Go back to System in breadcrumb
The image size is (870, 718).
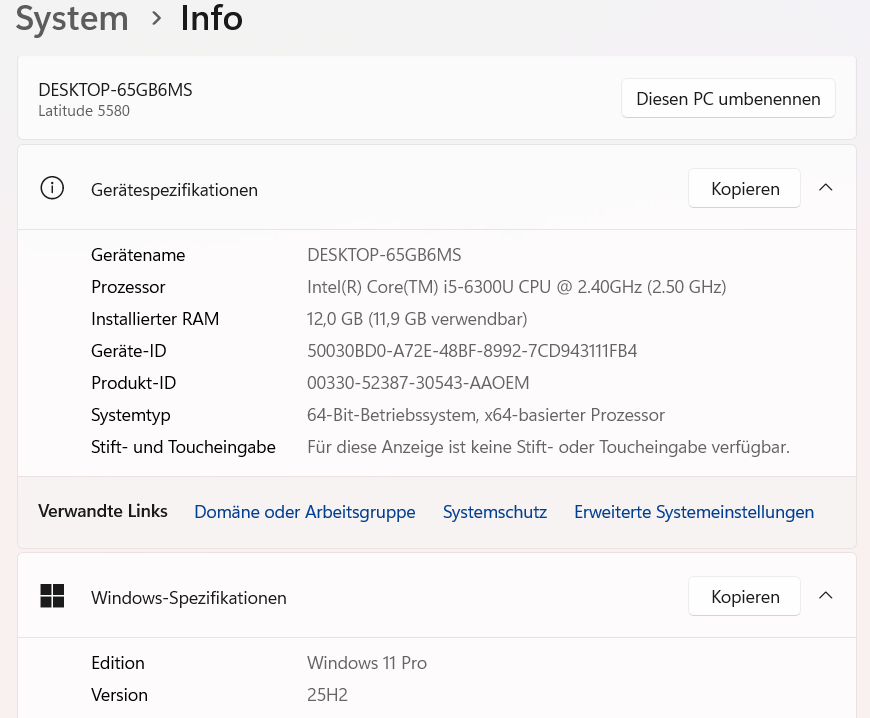click(x=72, y=18)
